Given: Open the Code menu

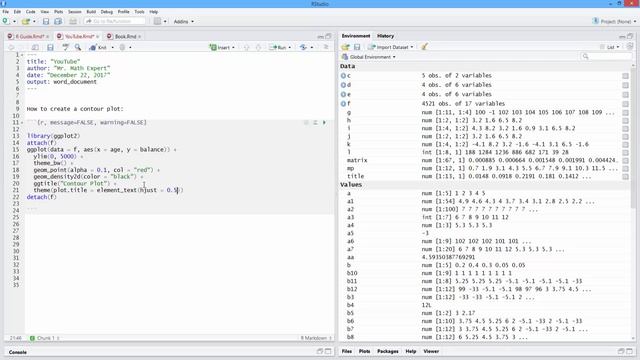Looking at the screenshot, I should click(31, 12).
